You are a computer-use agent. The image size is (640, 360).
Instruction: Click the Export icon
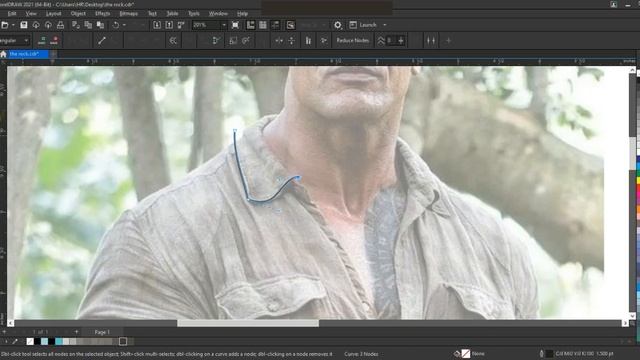click(169, 25)
